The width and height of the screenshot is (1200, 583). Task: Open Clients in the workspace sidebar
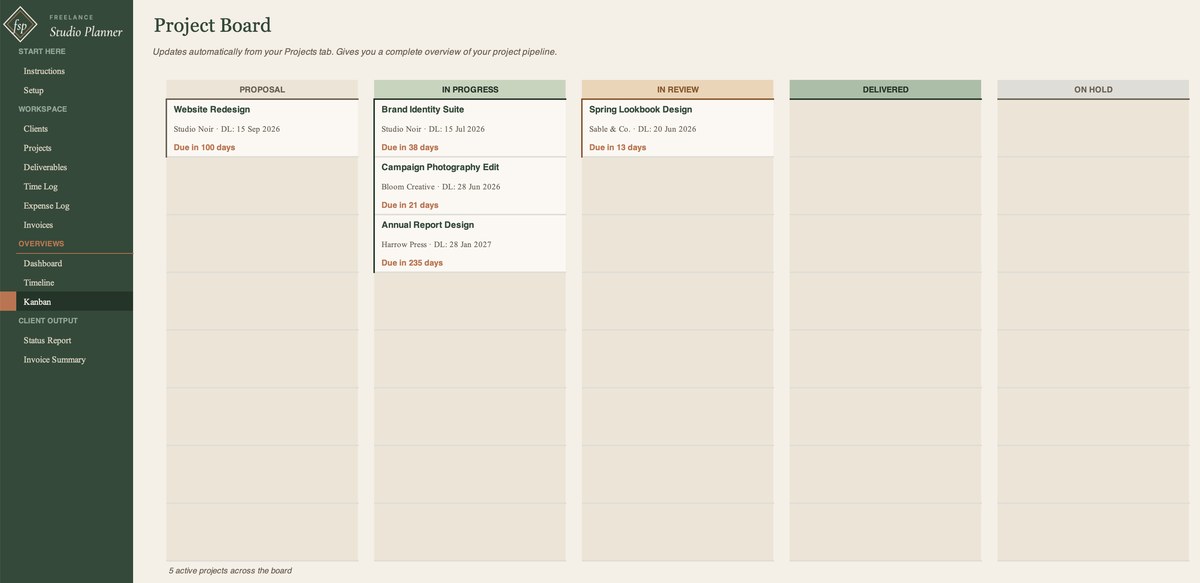coord(36,129)
